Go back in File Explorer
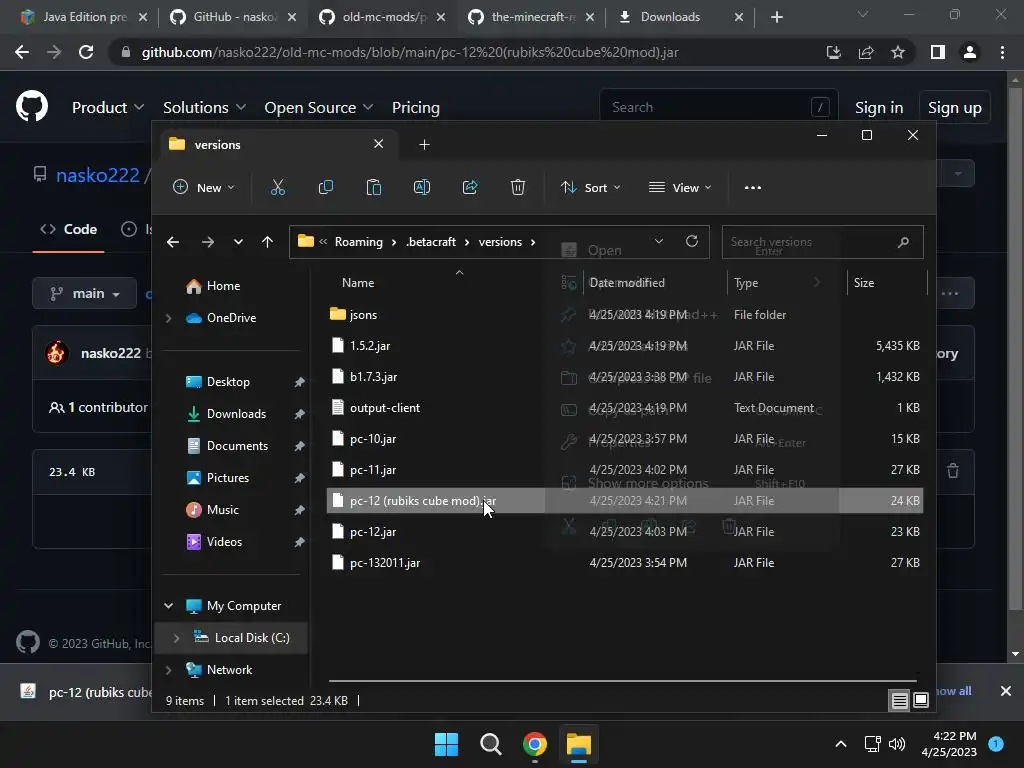This screenshot has height=768, width=1024. [173, 242]
